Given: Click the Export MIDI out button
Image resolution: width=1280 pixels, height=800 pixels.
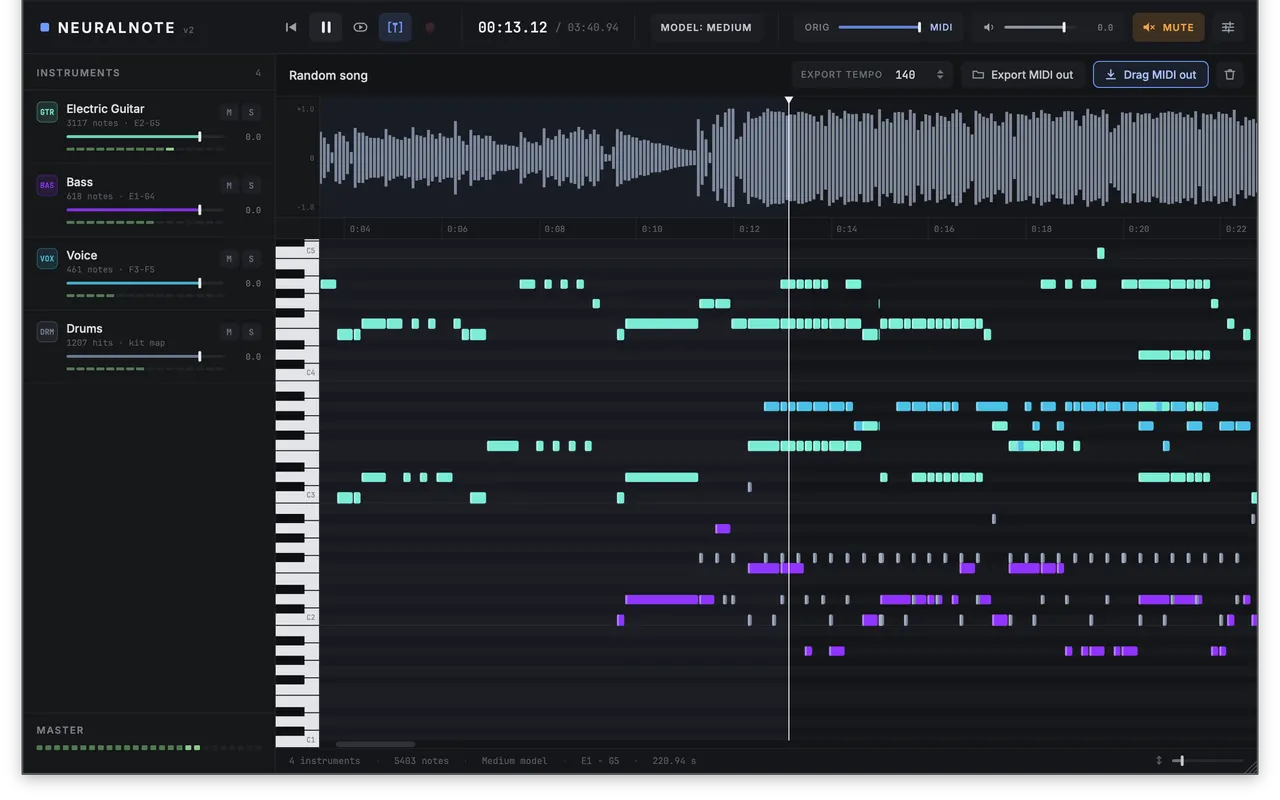Looking at the screenshot, I should (1023, 75).
